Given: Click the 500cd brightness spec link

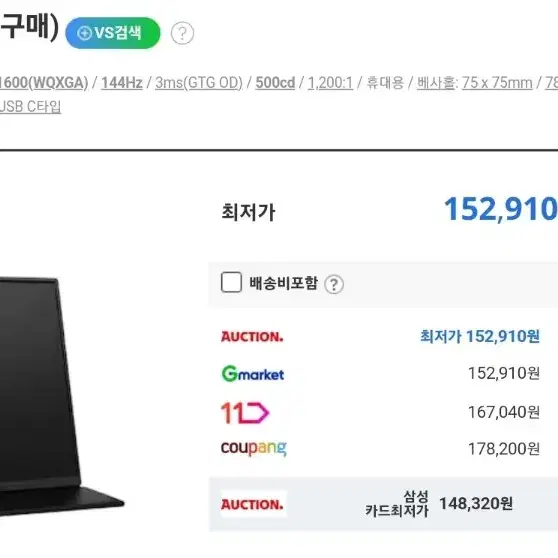Looking at the screenshot, I should click(275, 83).
